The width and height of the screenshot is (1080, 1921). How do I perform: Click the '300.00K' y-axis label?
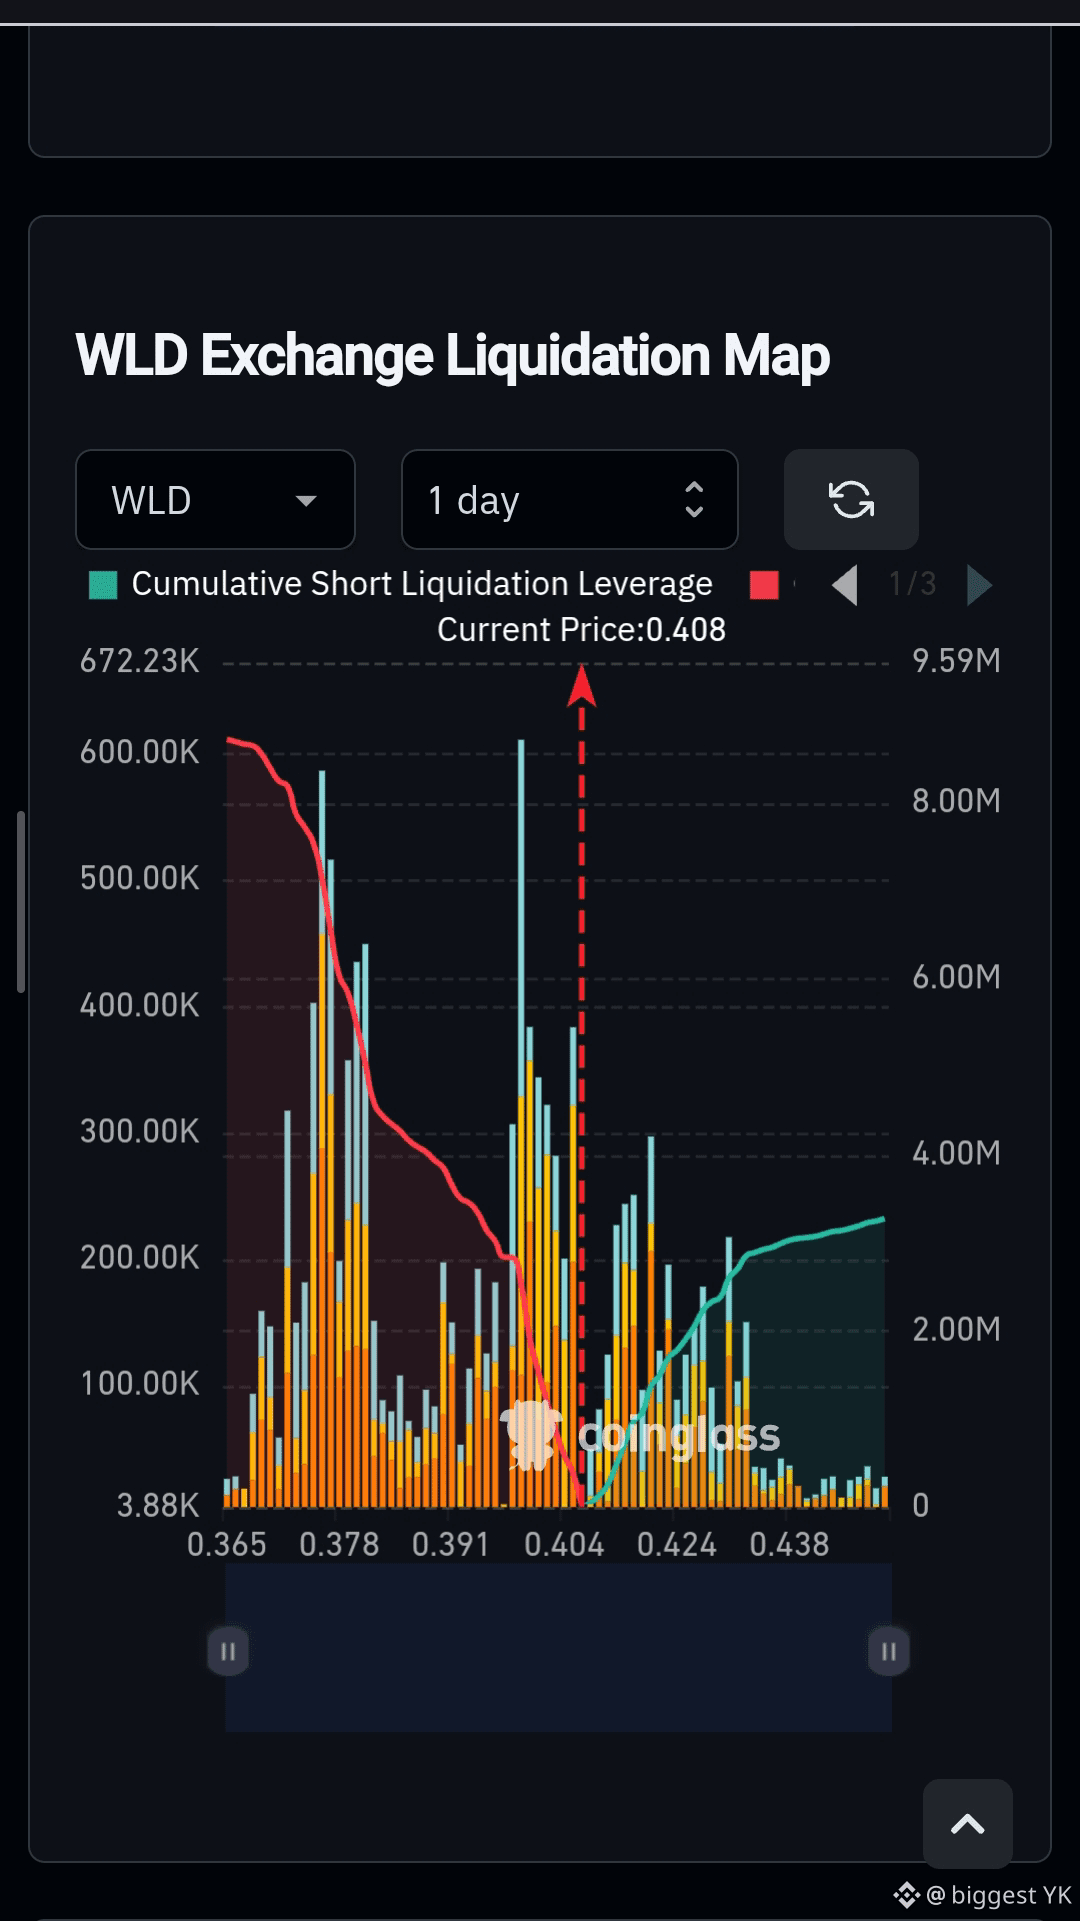point(140,1131)
